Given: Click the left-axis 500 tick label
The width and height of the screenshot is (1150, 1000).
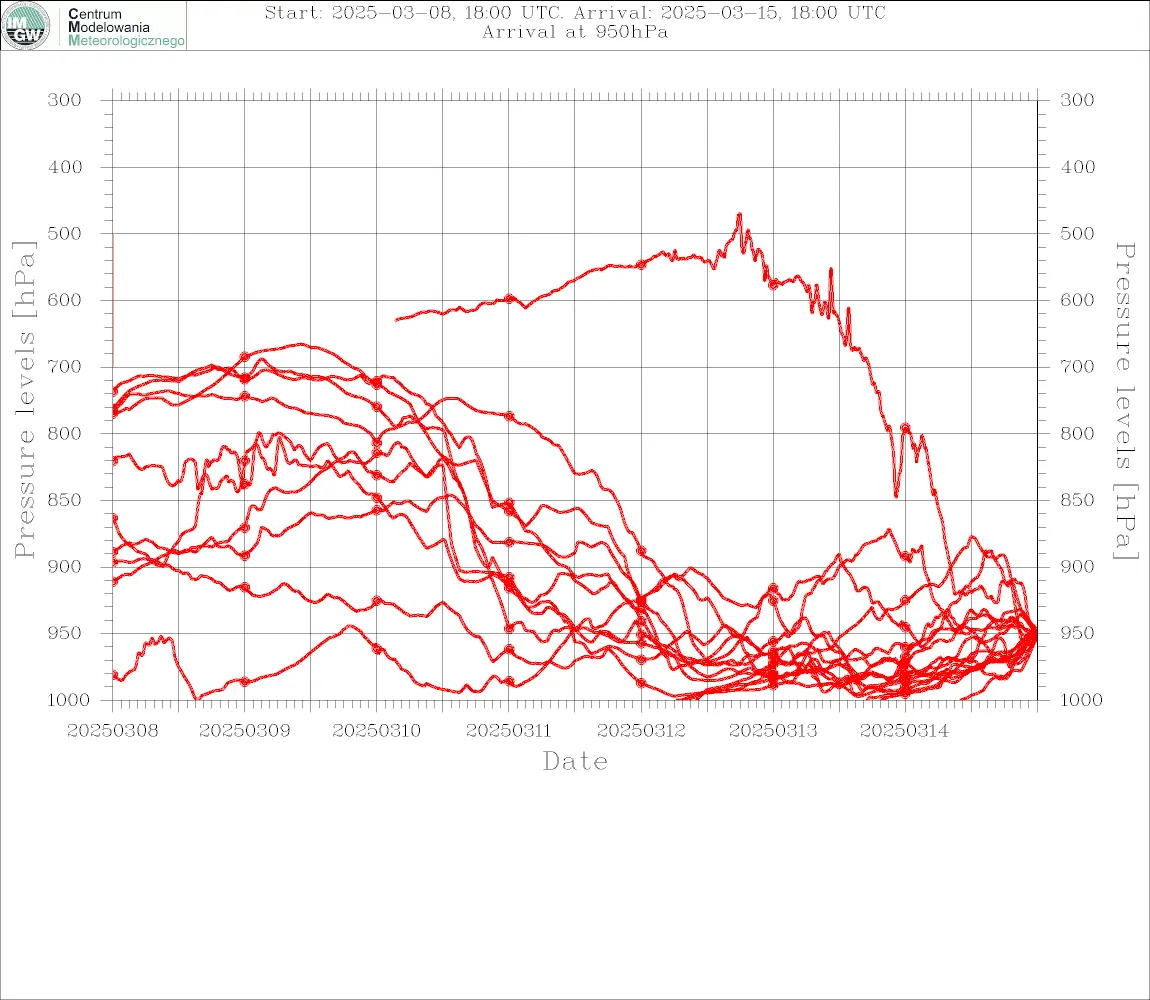Looking at the screenshot, I should (65, 233).
